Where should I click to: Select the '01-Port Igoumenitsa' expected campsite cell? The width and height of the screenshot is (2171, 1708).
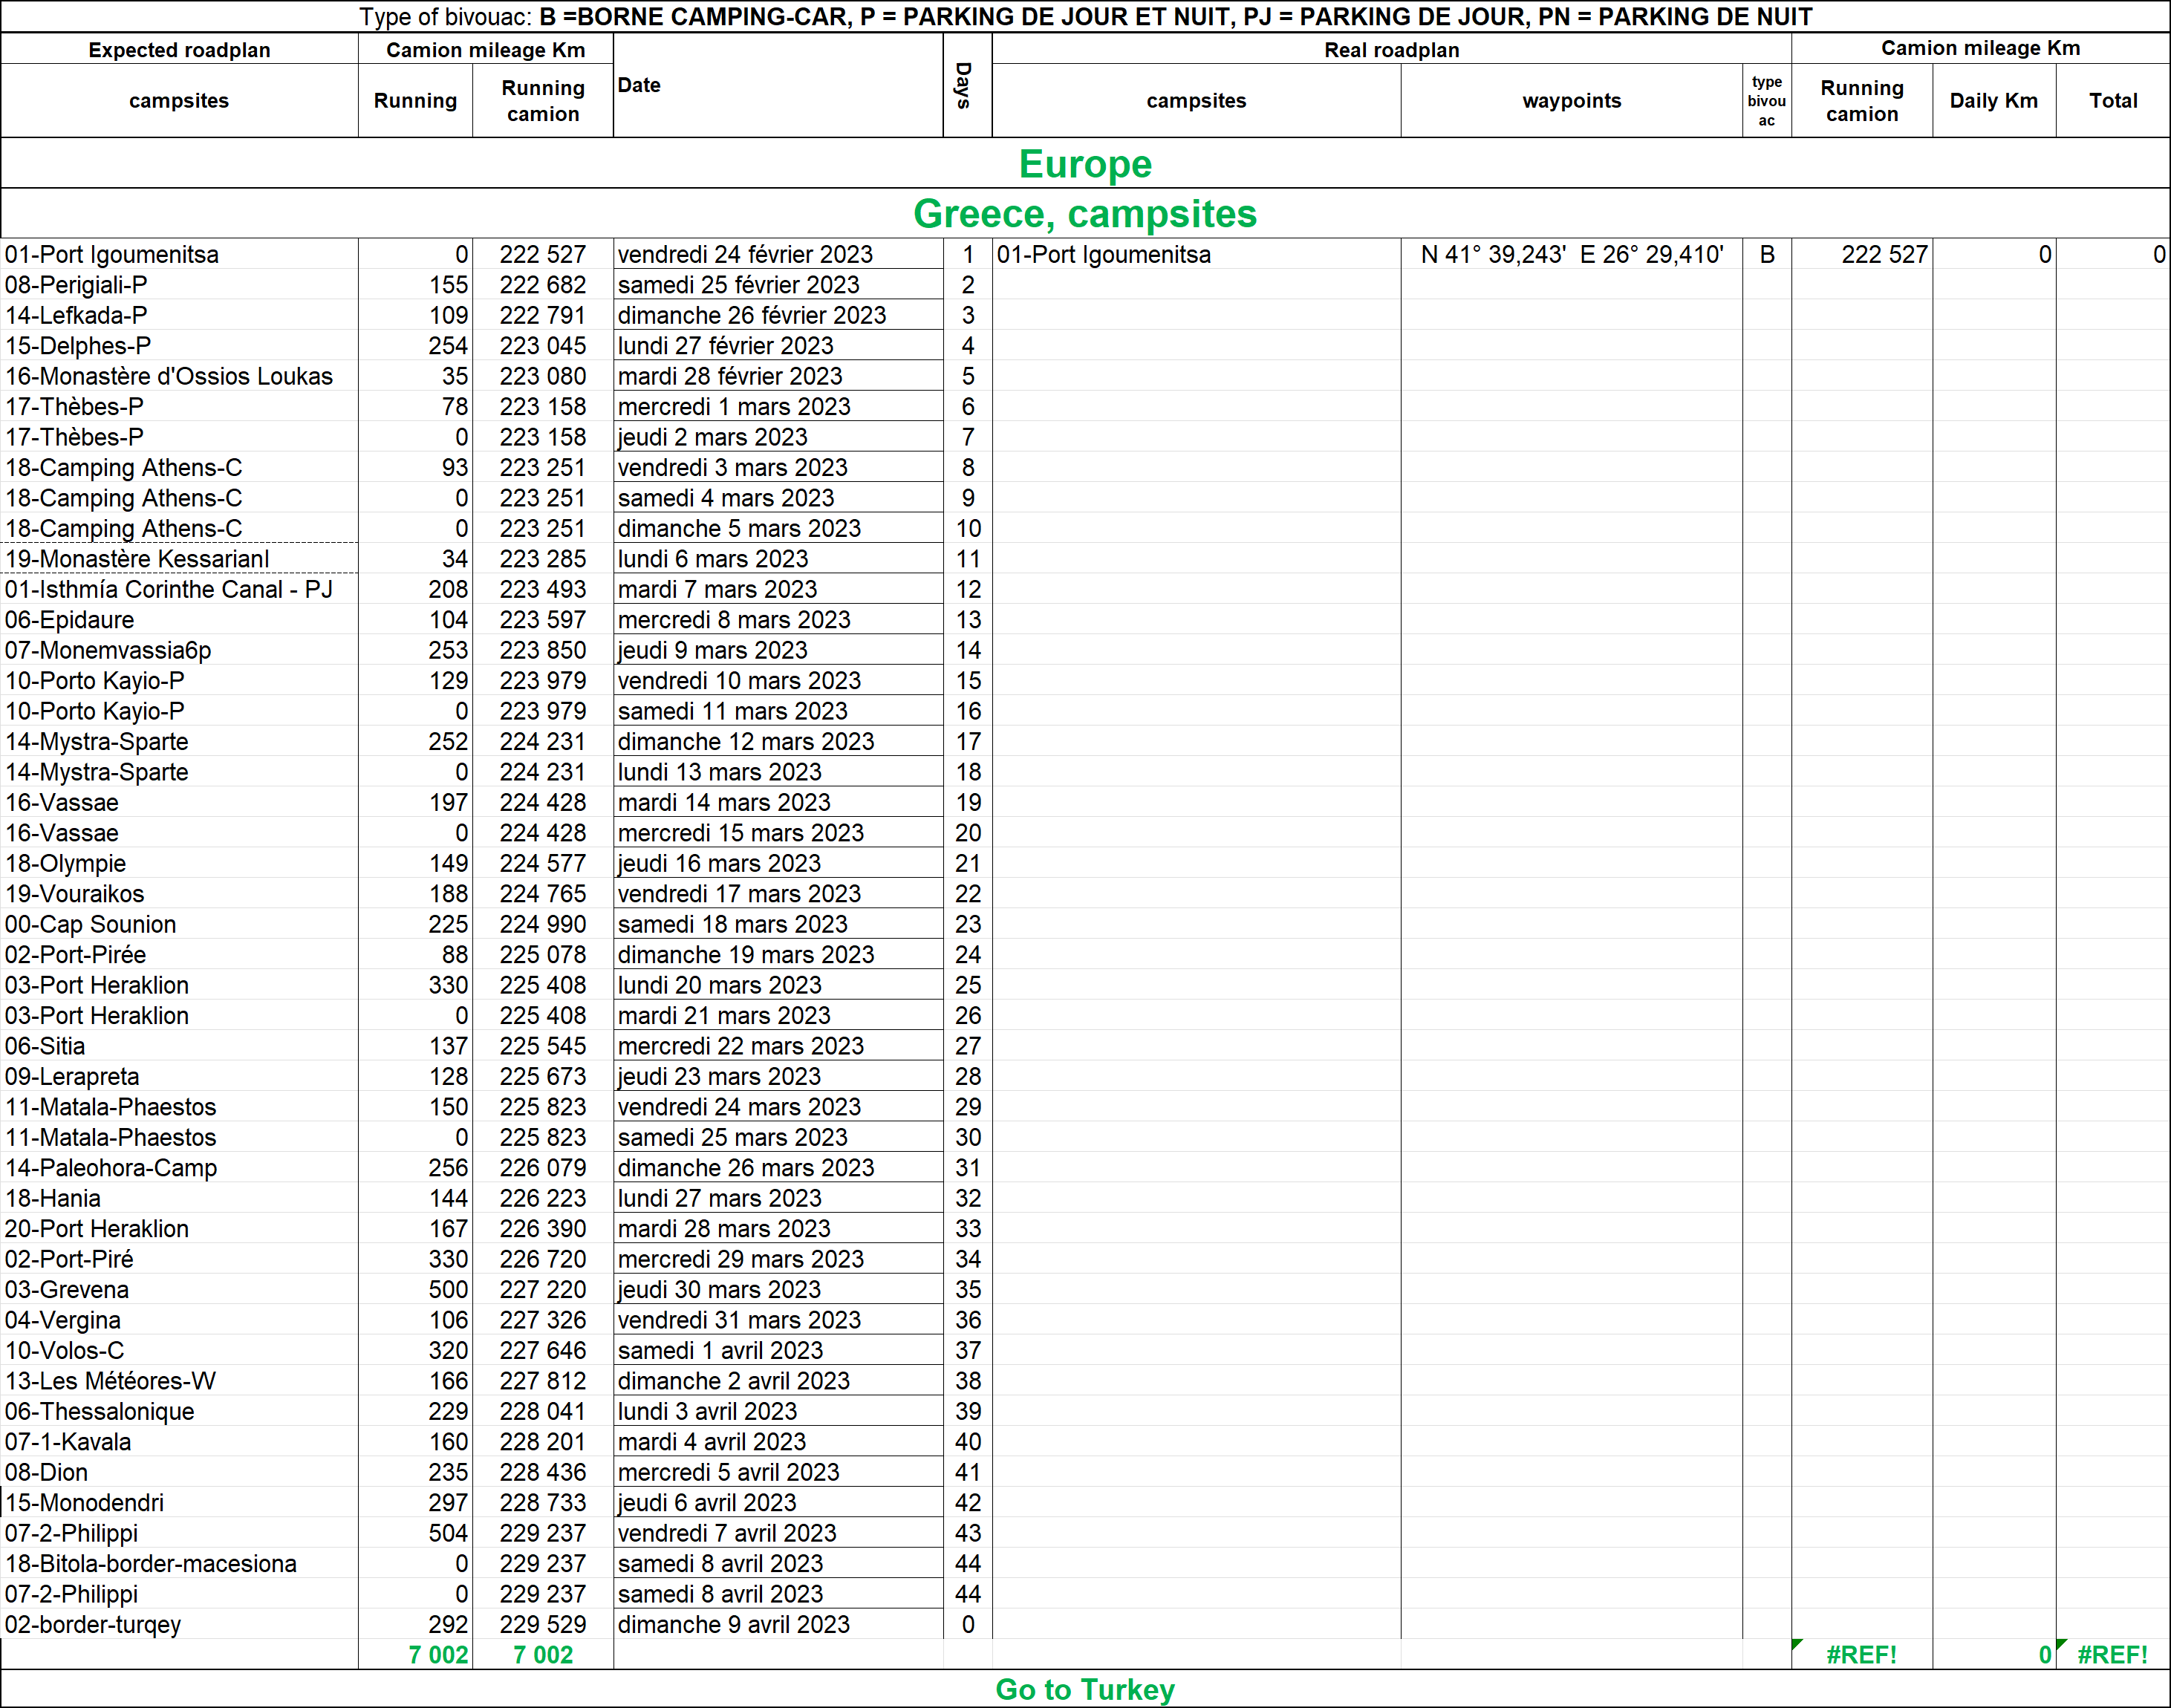[112, 255]
